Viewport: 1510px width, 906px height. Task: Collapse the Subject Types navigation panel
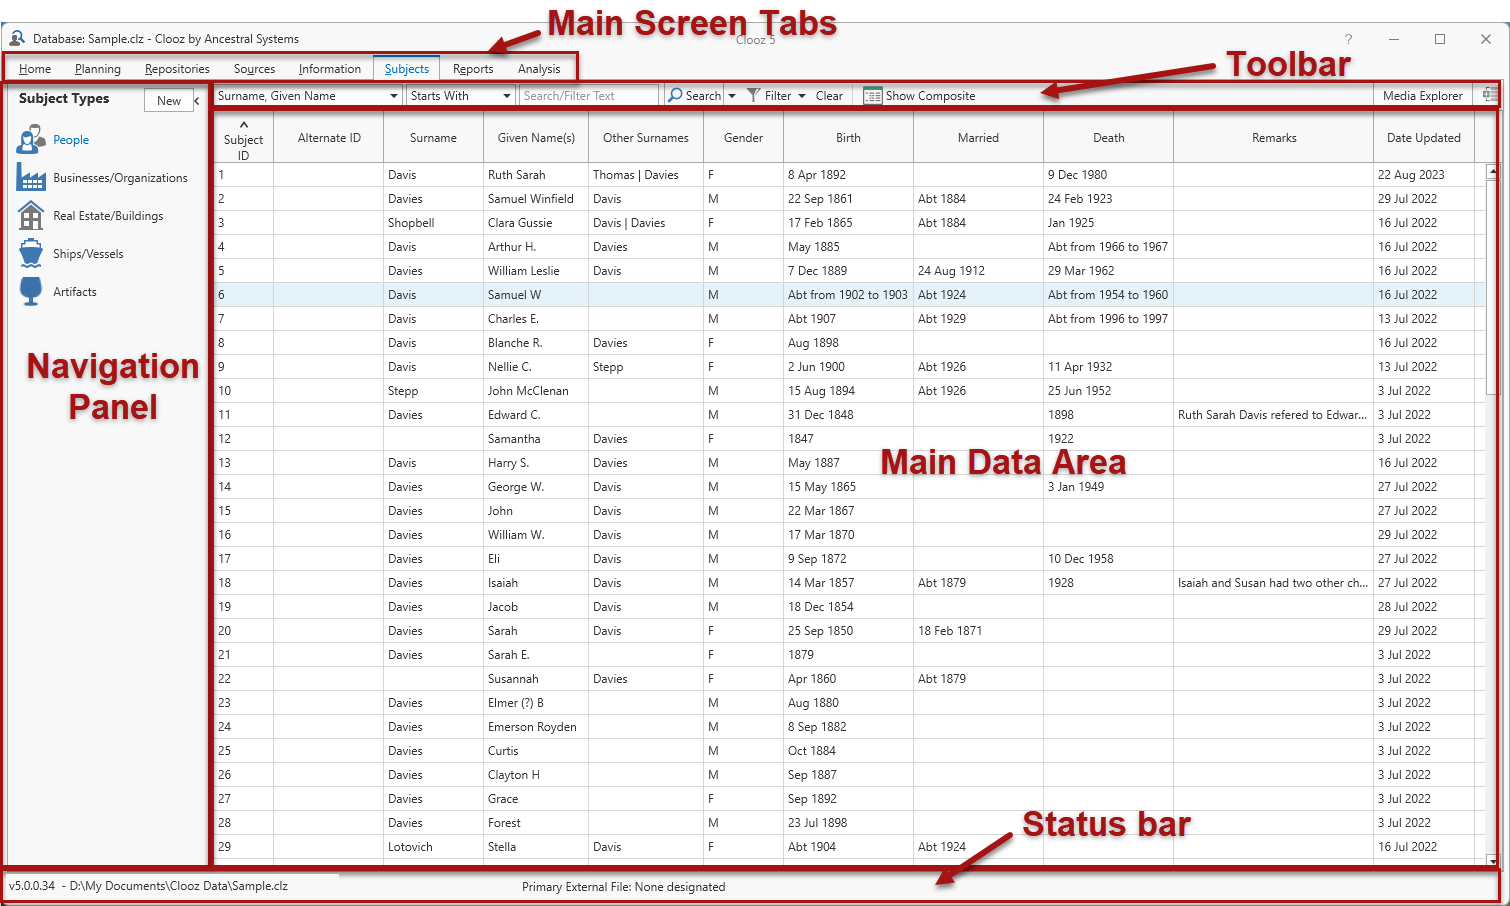tap(197, 101)
